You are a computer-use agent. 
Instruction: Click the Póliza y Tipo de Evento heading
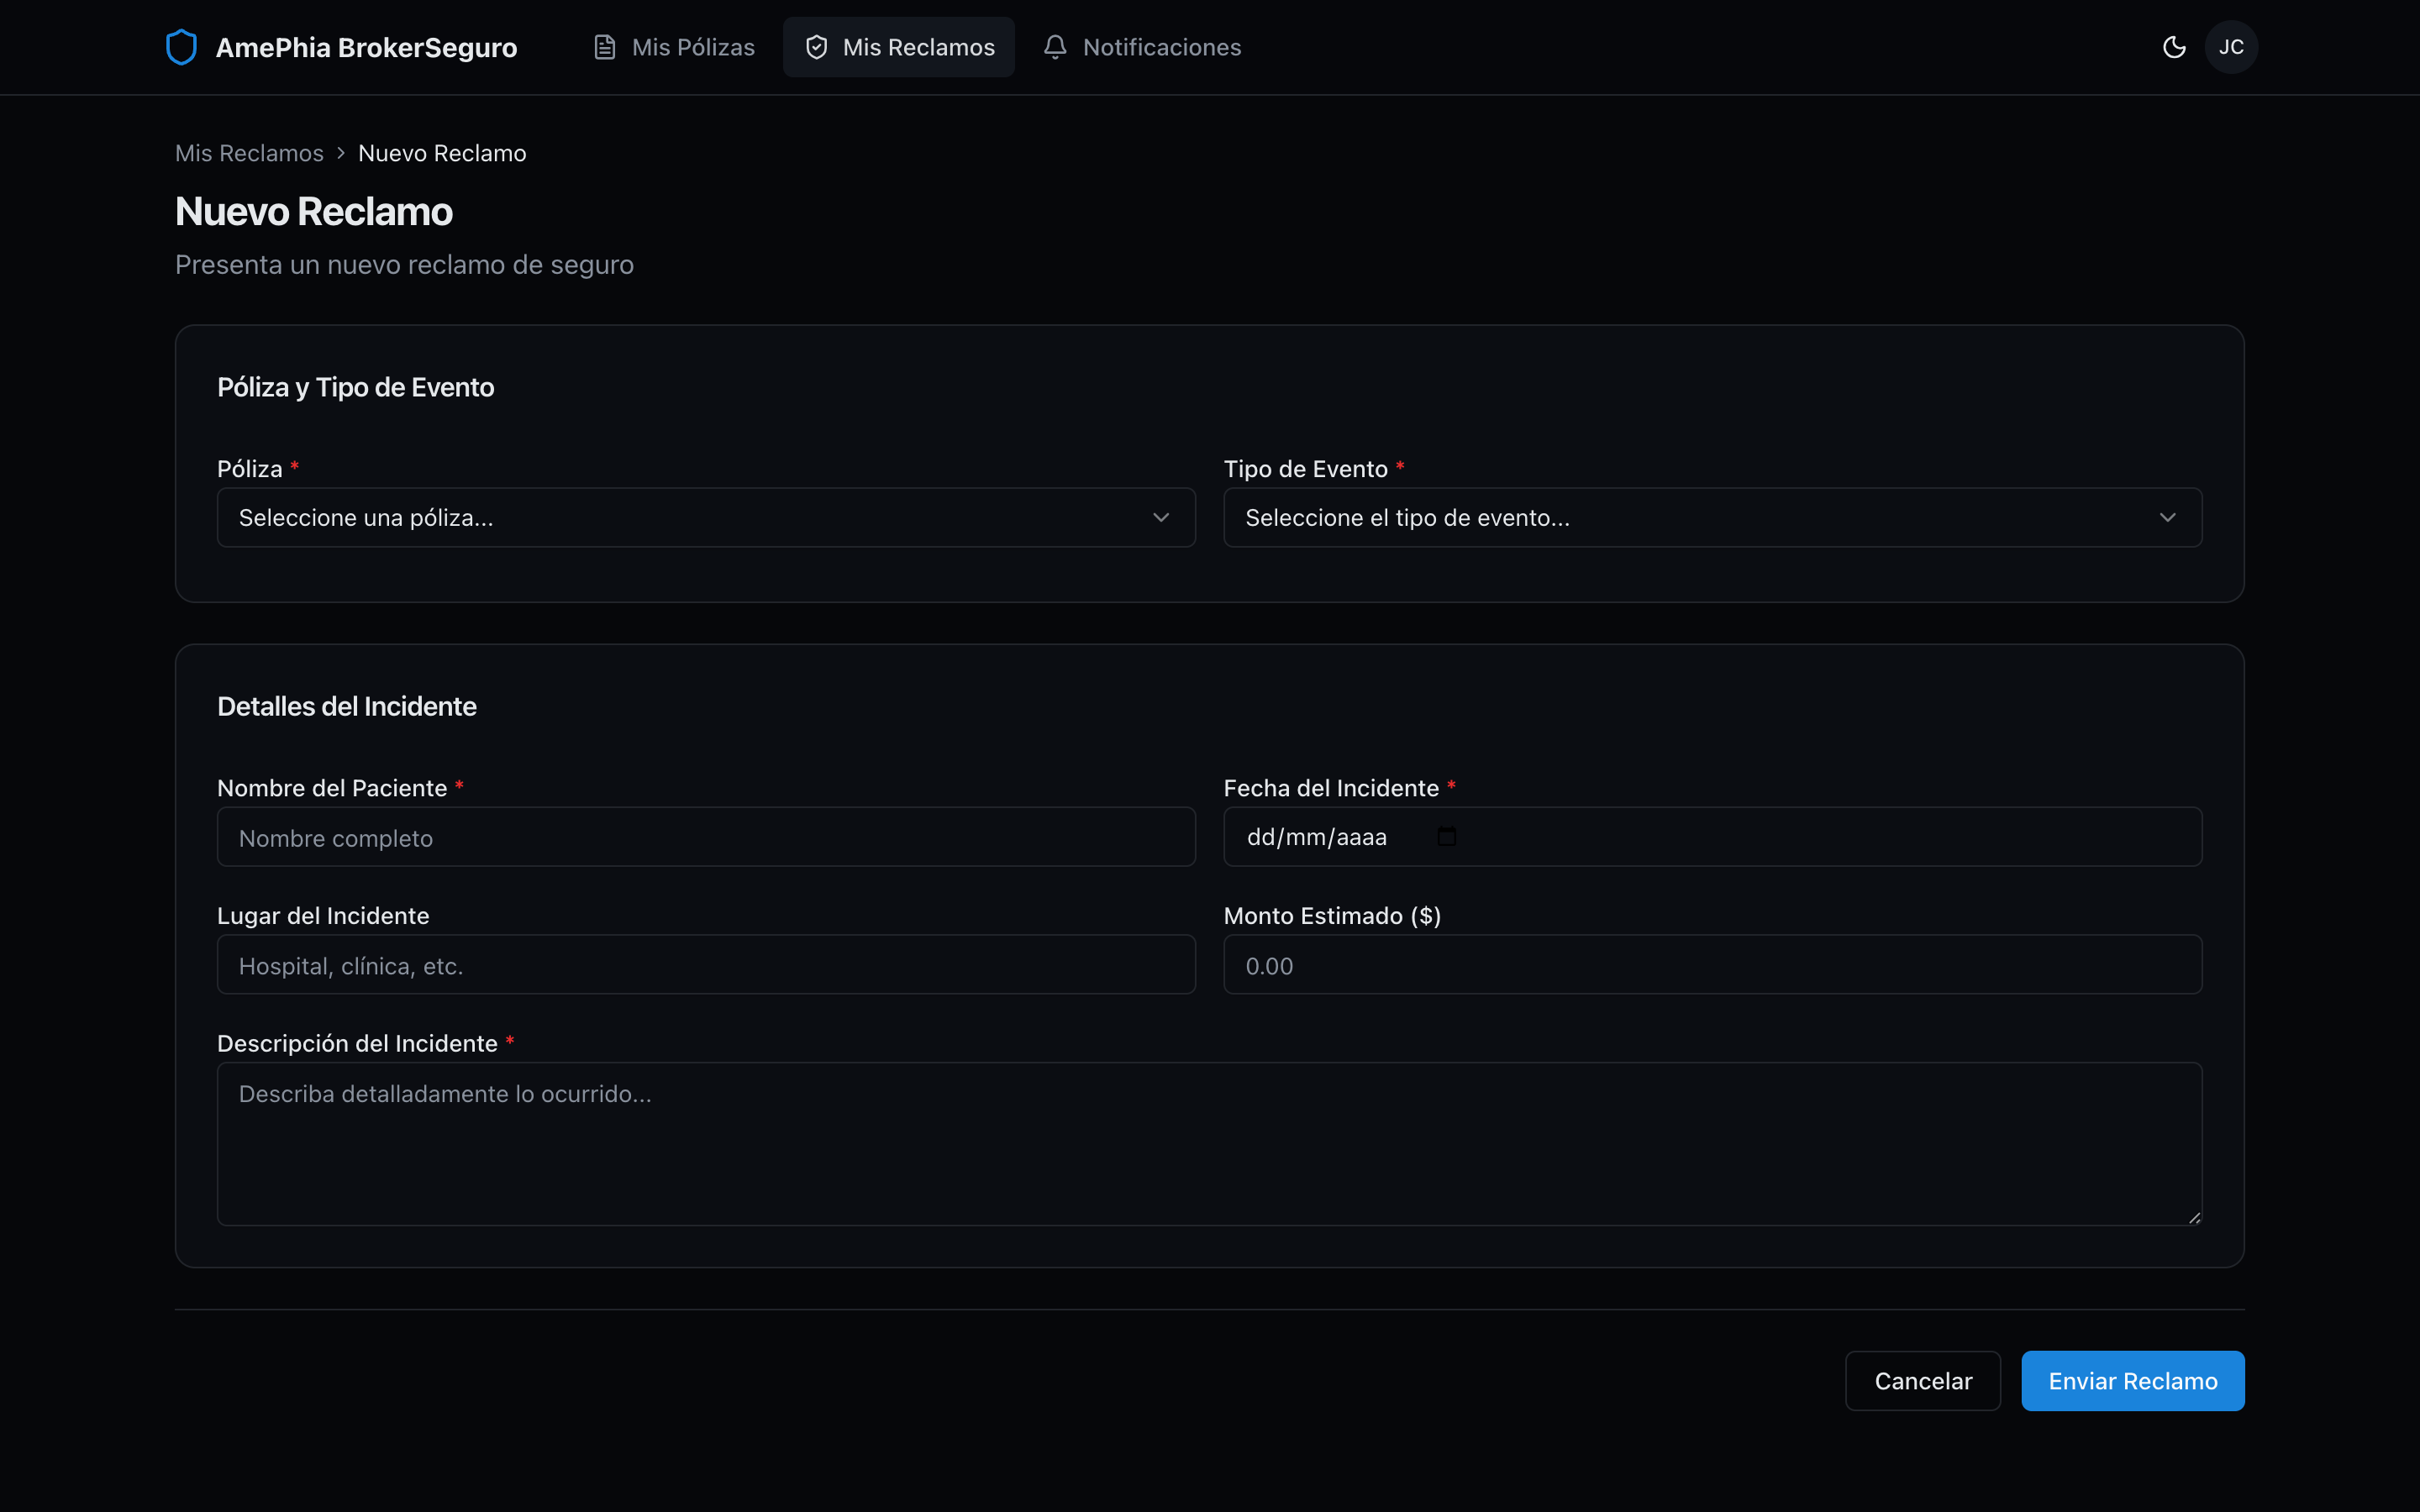click(356, 387)
